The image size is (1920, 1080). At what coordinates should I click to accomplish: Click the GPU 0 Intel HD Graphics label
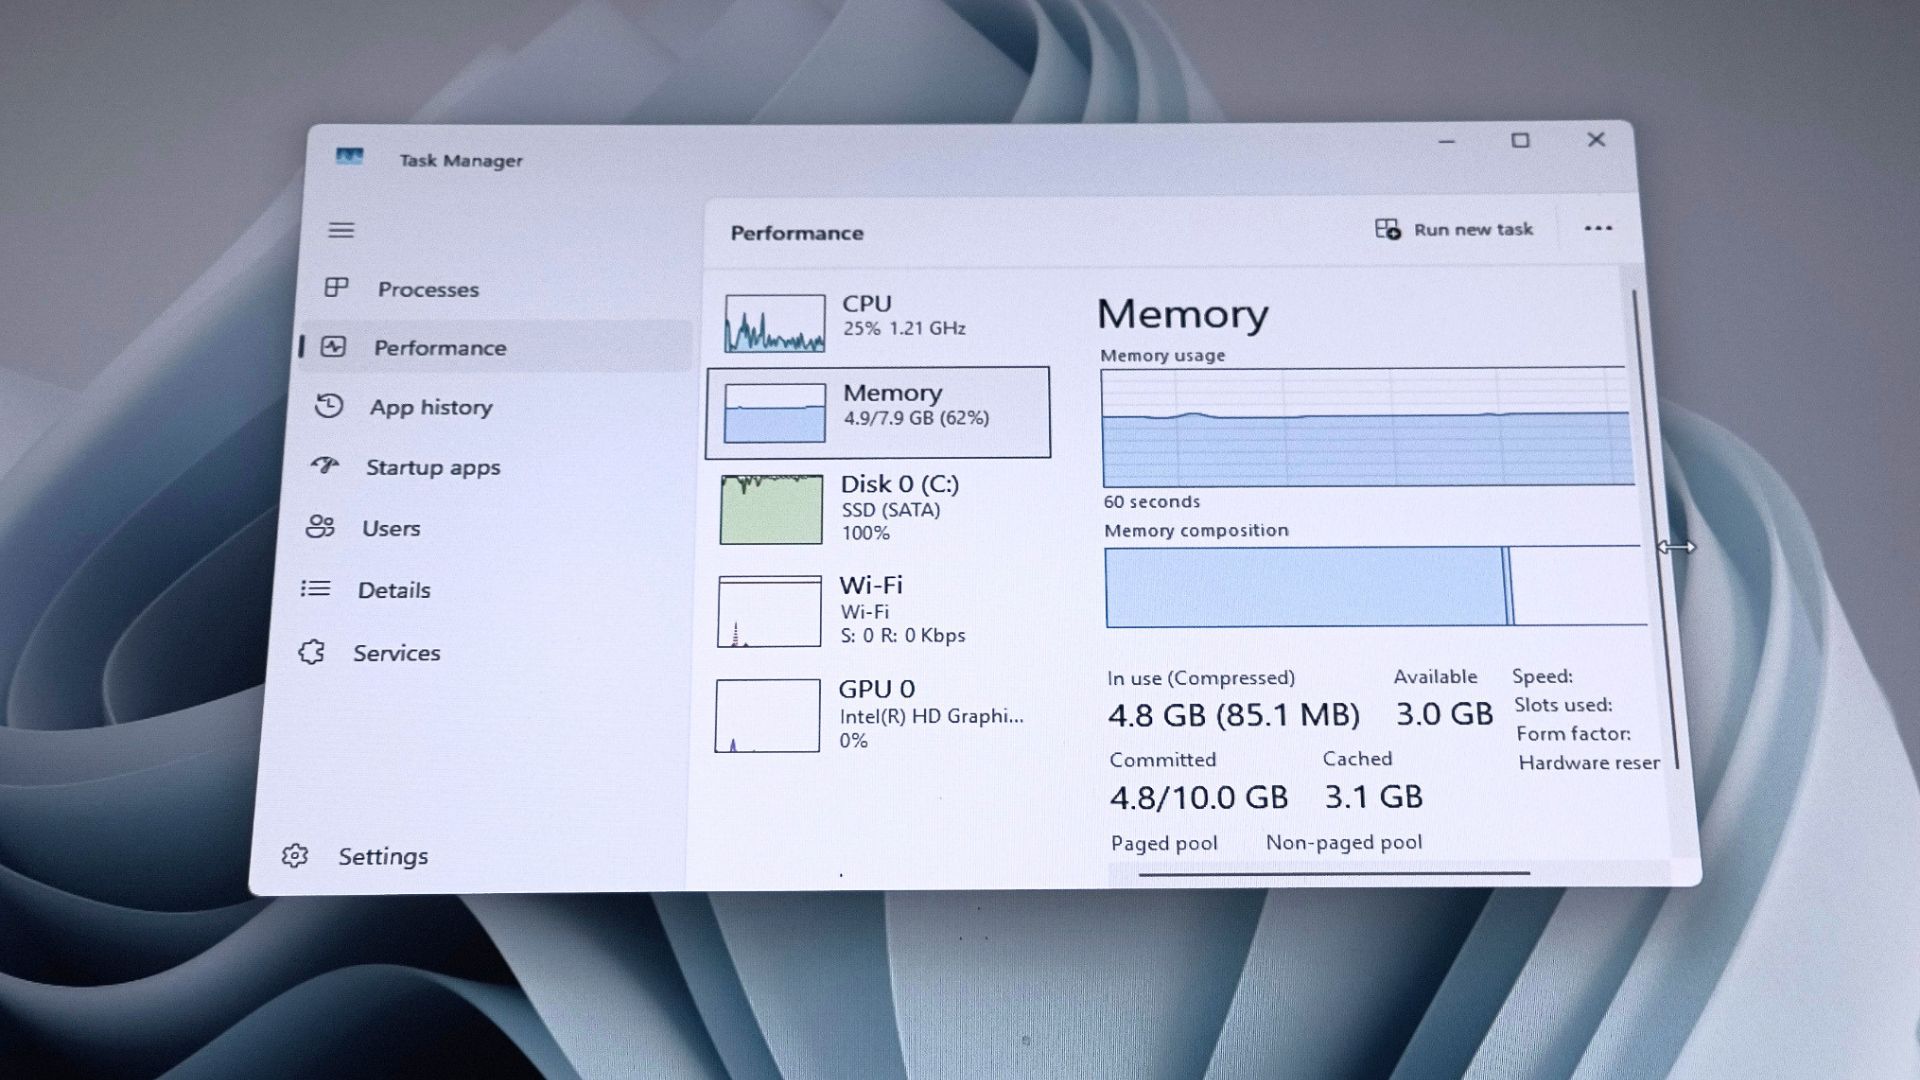pyautogui.click(x=931, y=715)
